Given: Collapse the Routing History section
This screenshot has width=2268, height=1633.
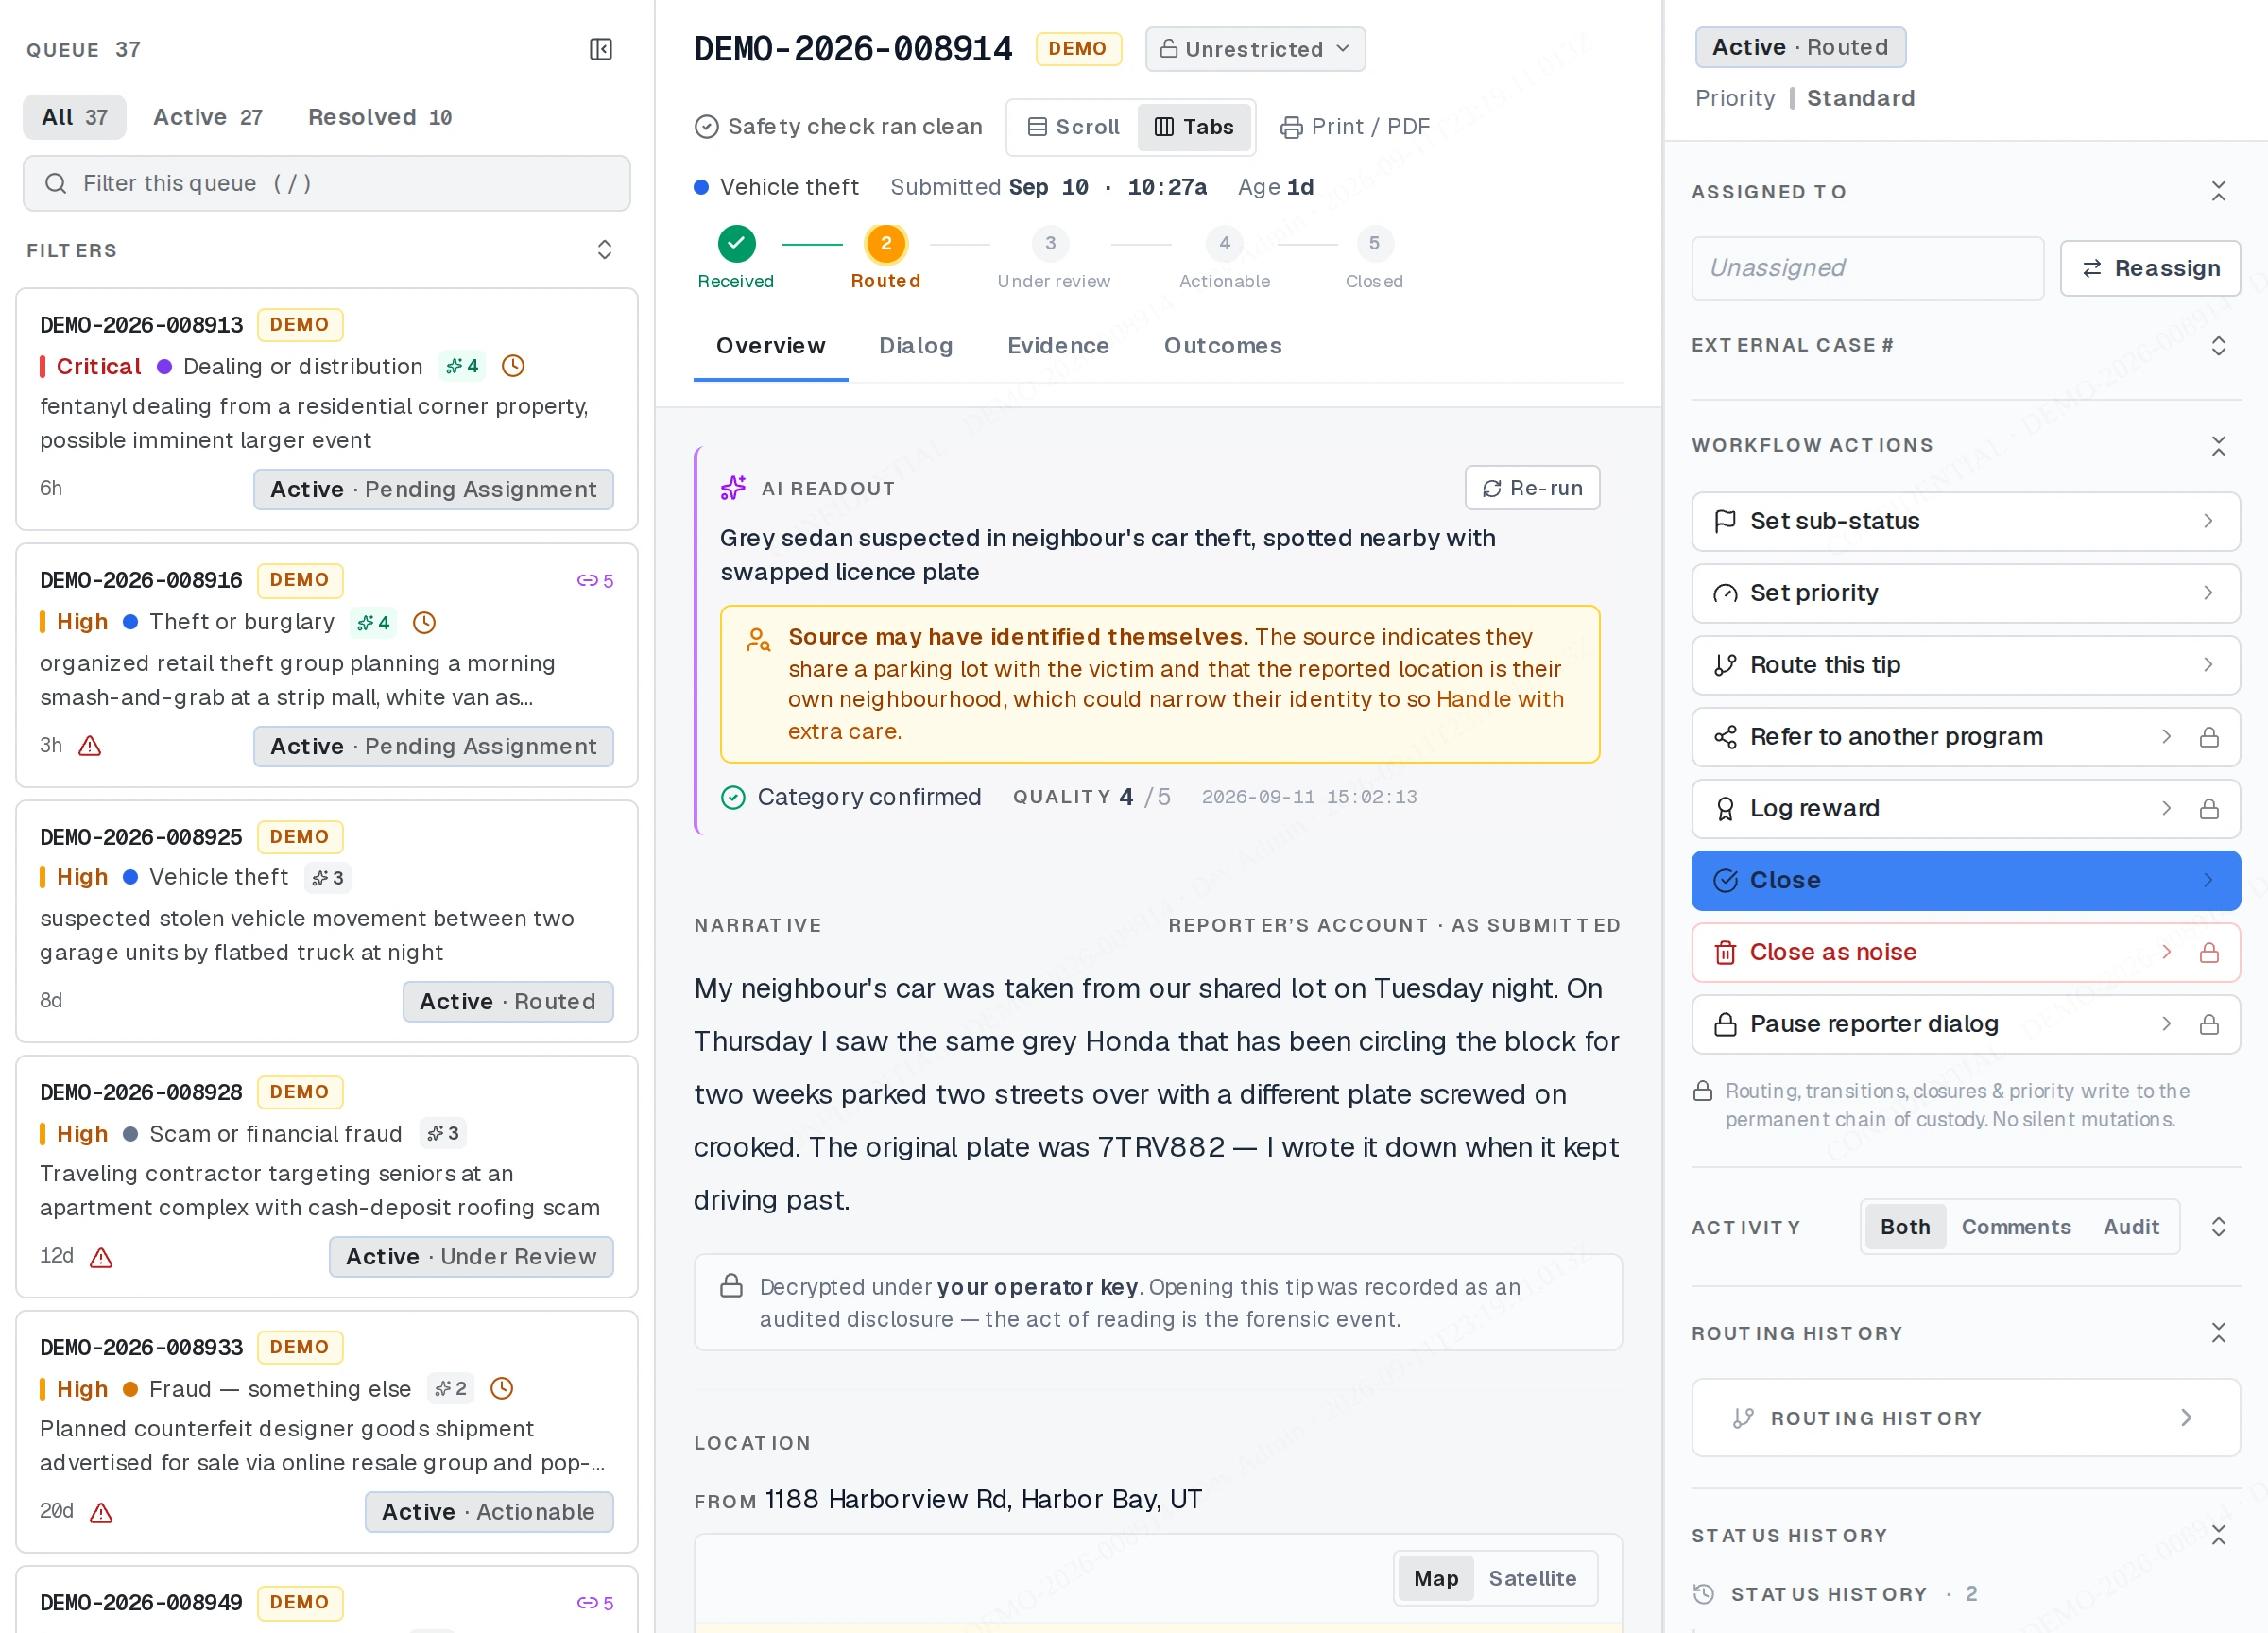Looking at the screenshot, I should coord(2219,1333).
